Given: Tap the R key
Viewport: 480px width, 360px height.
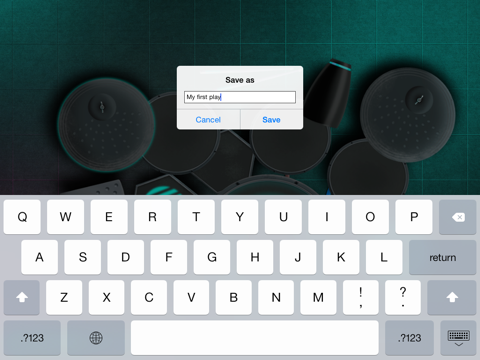Looking at the screenshot, I should [x=152, y=217].
